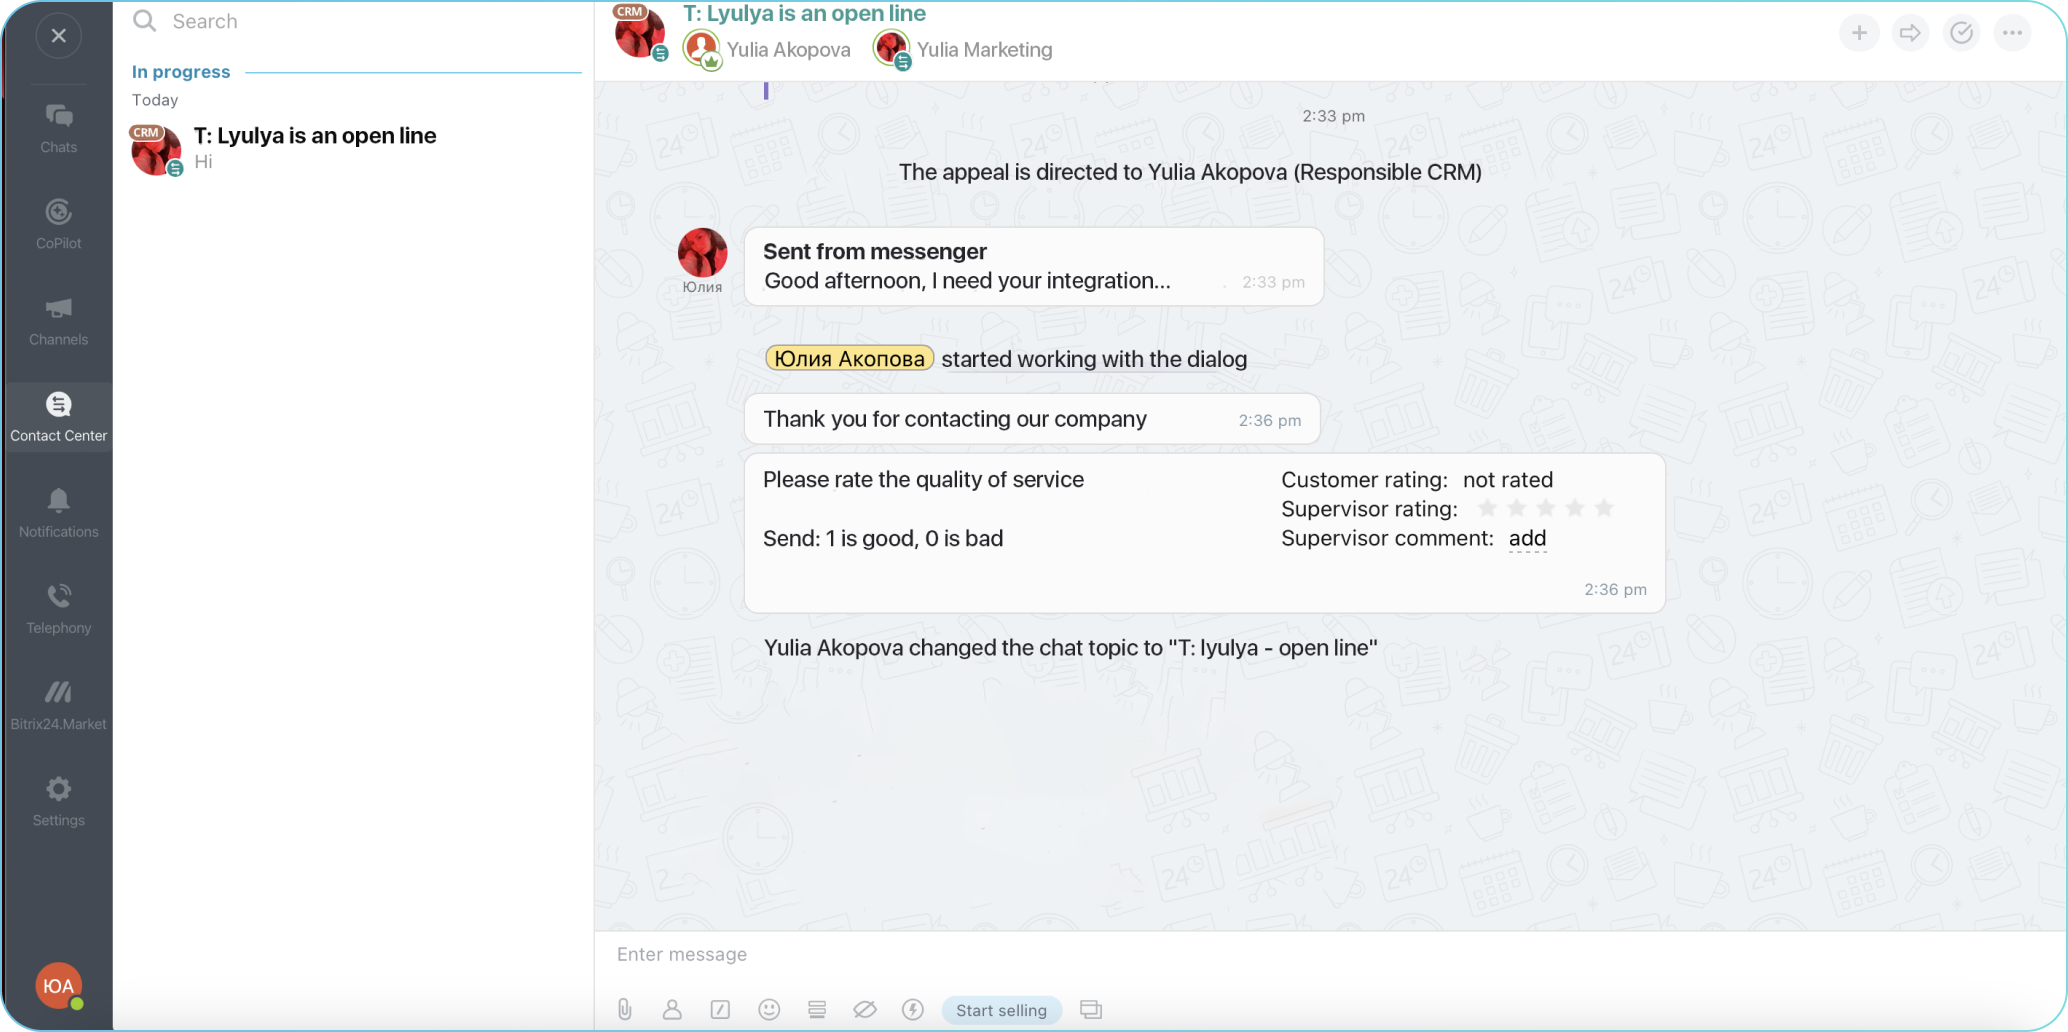
Task: Open the emoji smiley picker
Action: pyautogui.click(x=769, y=1010)
